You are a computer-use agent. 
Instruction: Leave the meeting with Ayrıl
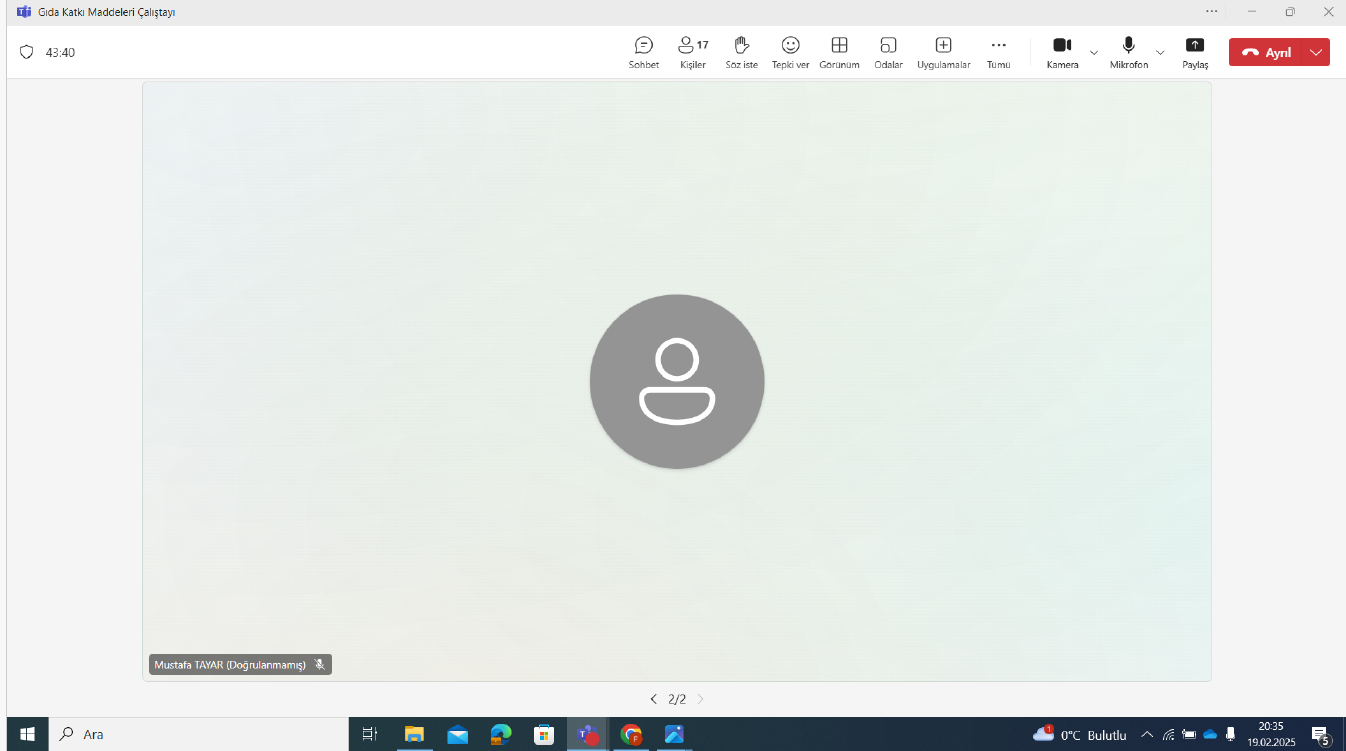(x=1267, y=53)
